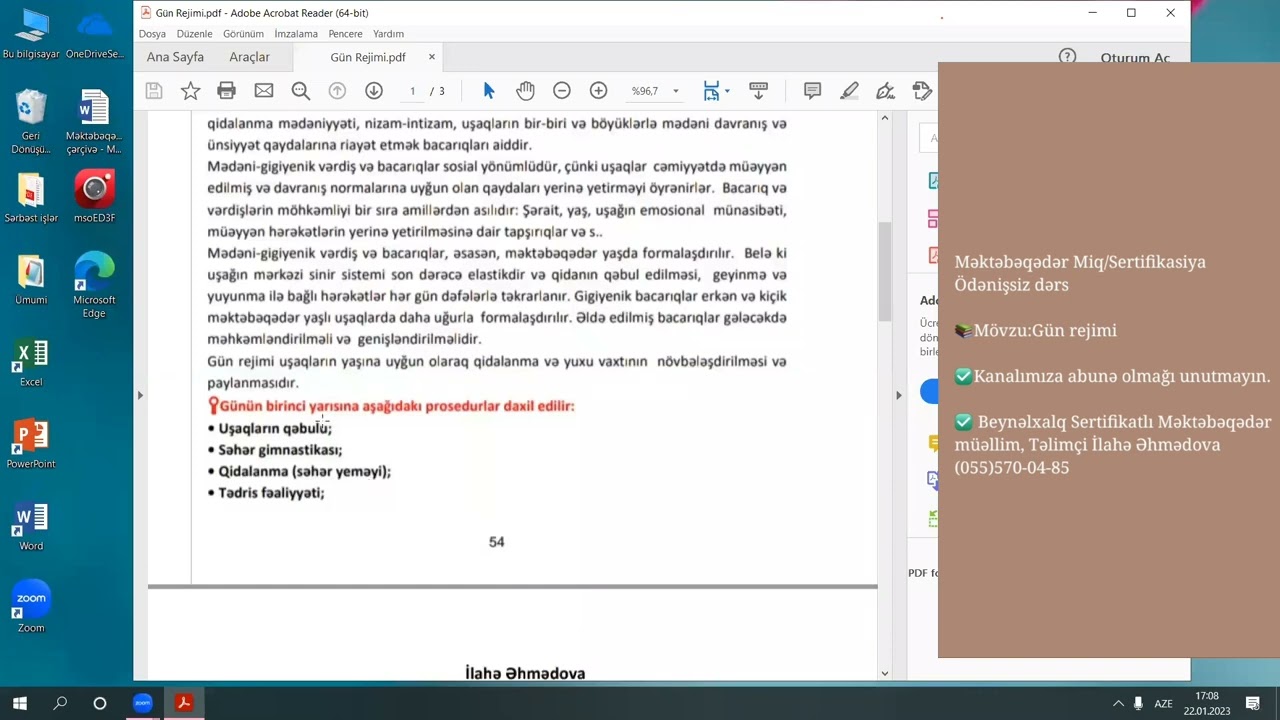This screenshot has width=1280, height=720.
Task: Zoom out with the minus icon
Action: tap(562, 91)
